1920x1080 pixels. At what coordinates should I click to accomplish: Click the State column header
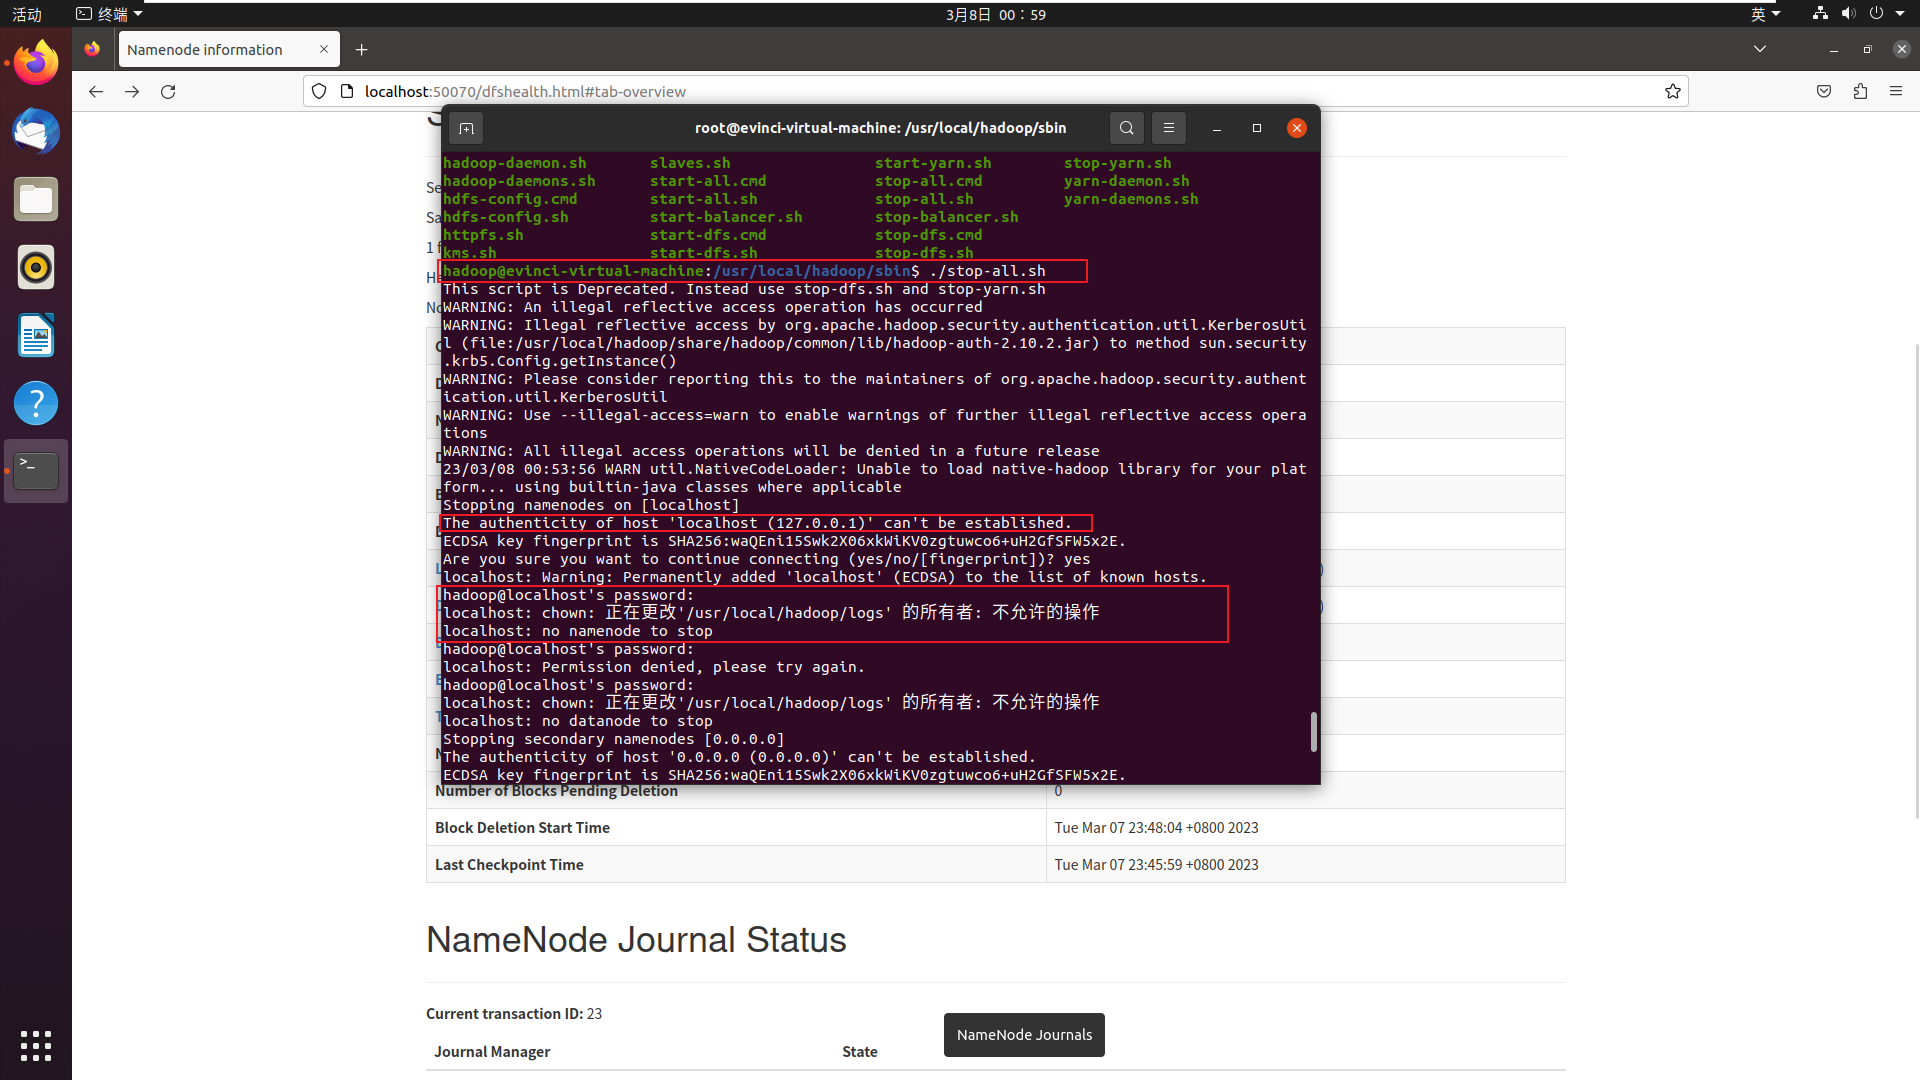point(860,1052)
